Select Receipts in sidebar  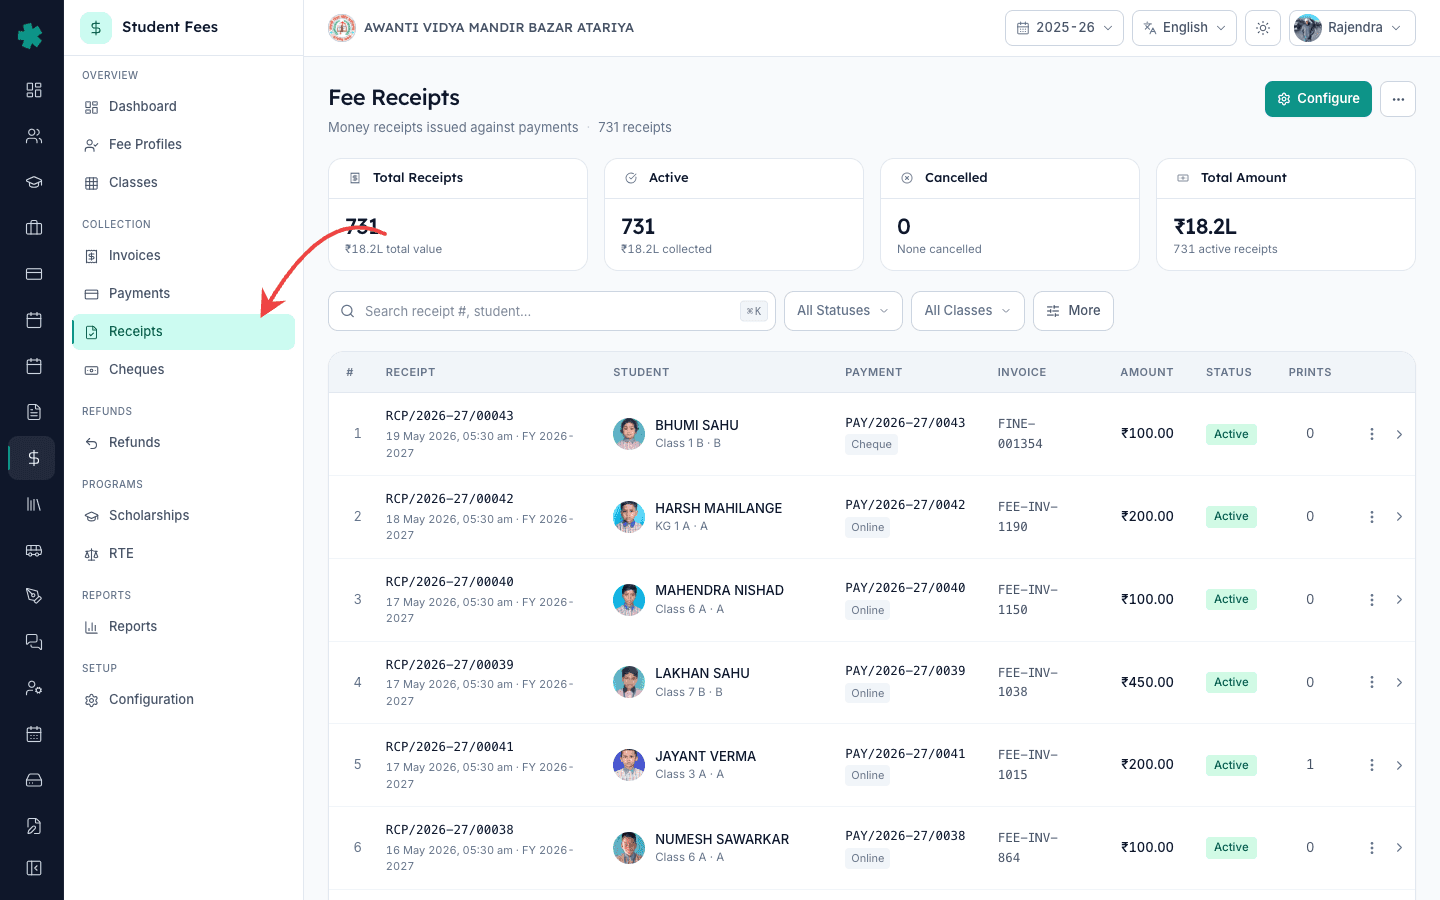183,332
